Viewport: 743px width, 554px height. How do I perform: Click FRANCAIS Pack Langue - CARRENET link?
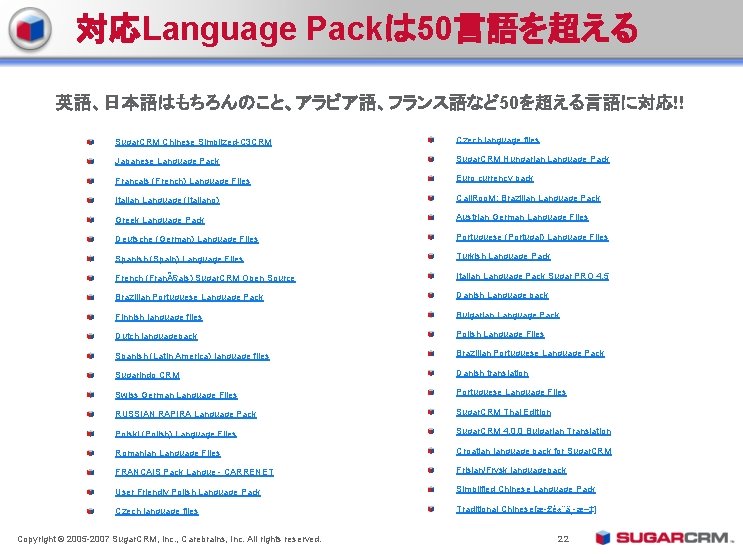pyautogui.click(x=194, y=472)
